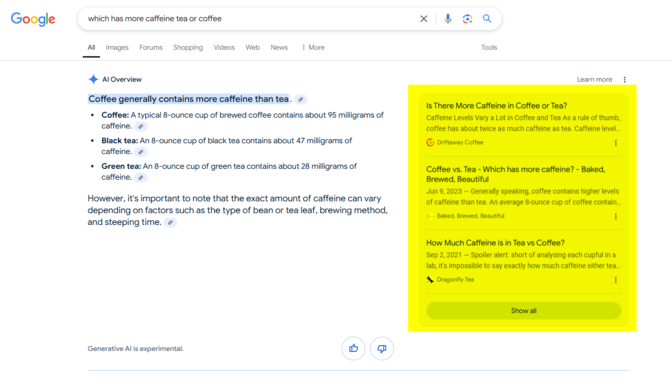Screen dimensions: 672x380
Task: Open source link icon after 'steeping time'
Action: click(x=170, y=223)
